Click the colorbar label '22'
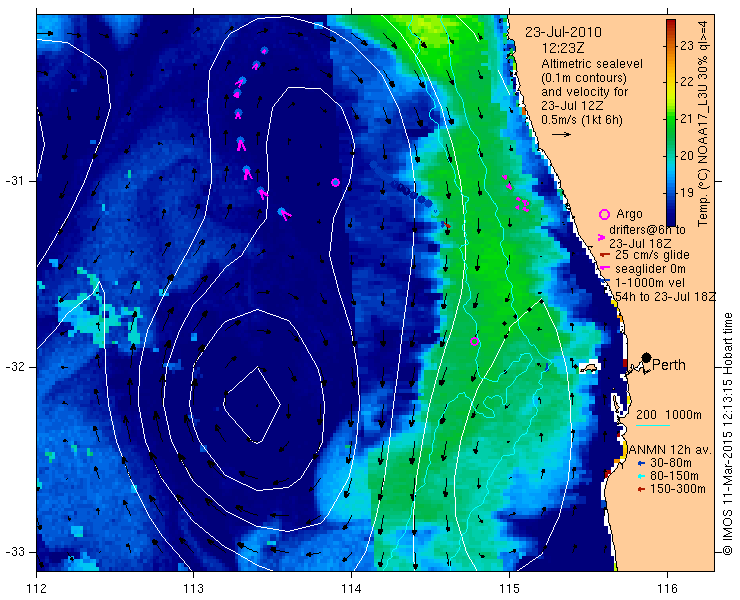 click(x=687, y=82)
